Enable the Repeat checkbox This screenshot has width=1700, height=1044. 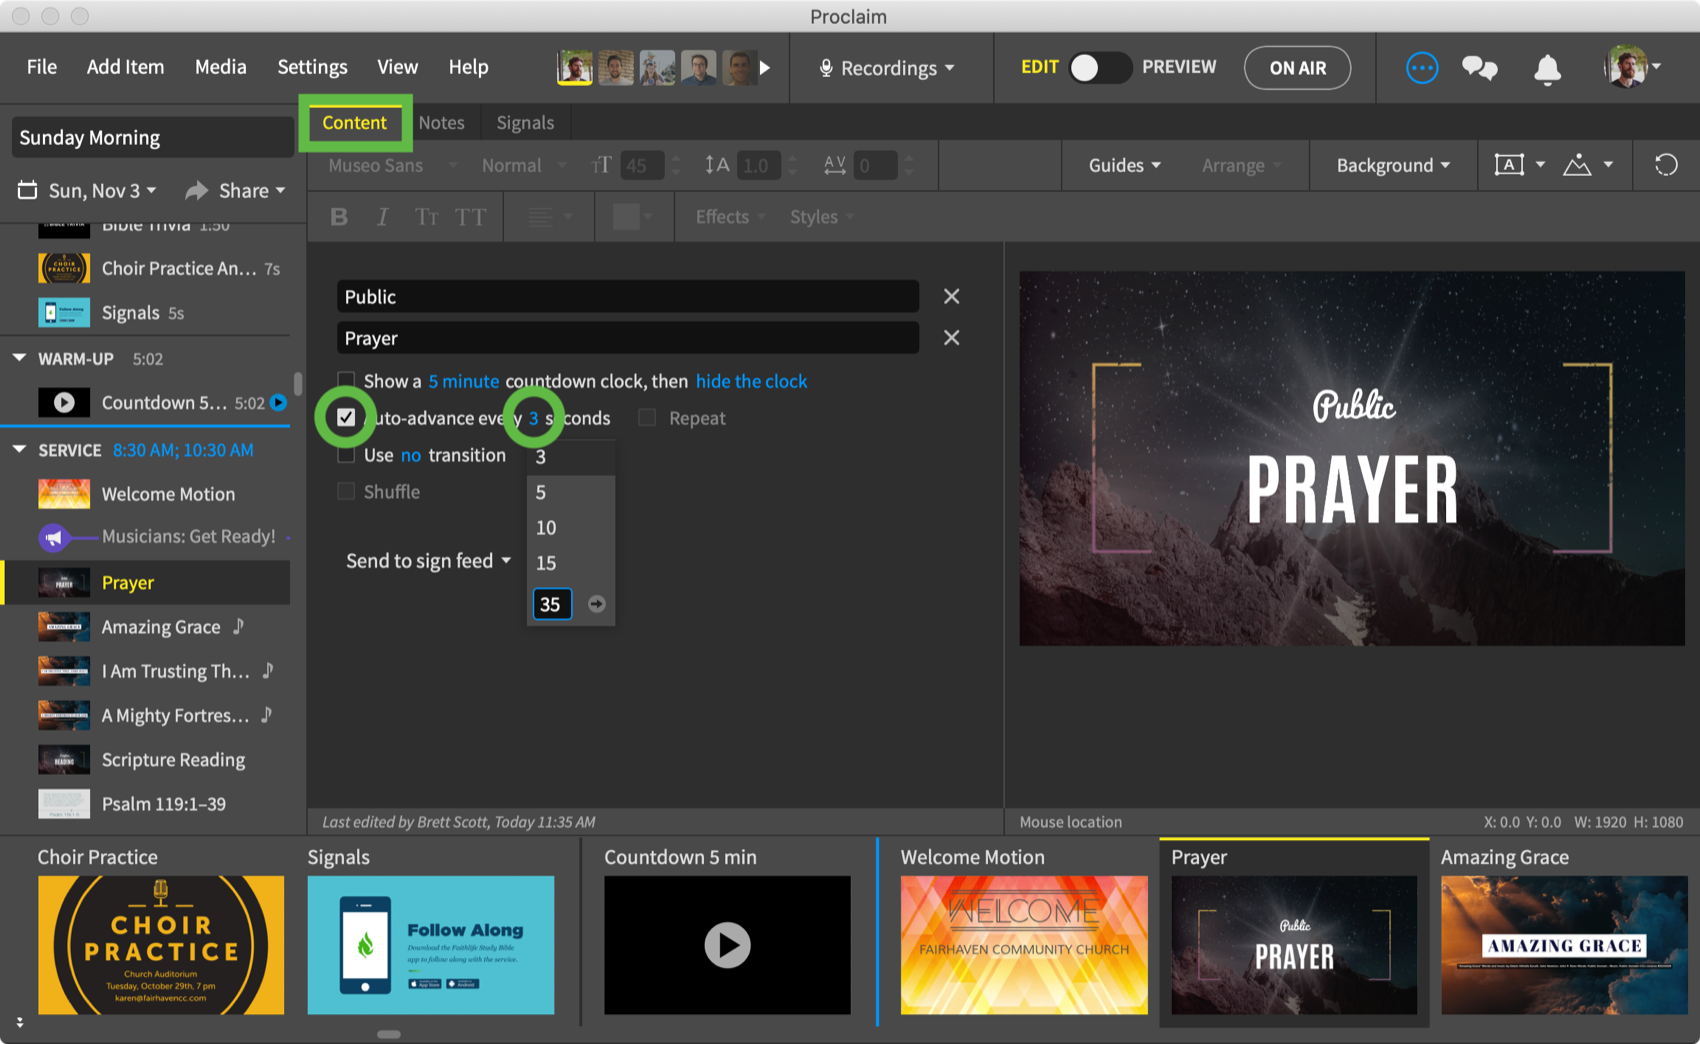pyautogui.click(x=647, y=418)
